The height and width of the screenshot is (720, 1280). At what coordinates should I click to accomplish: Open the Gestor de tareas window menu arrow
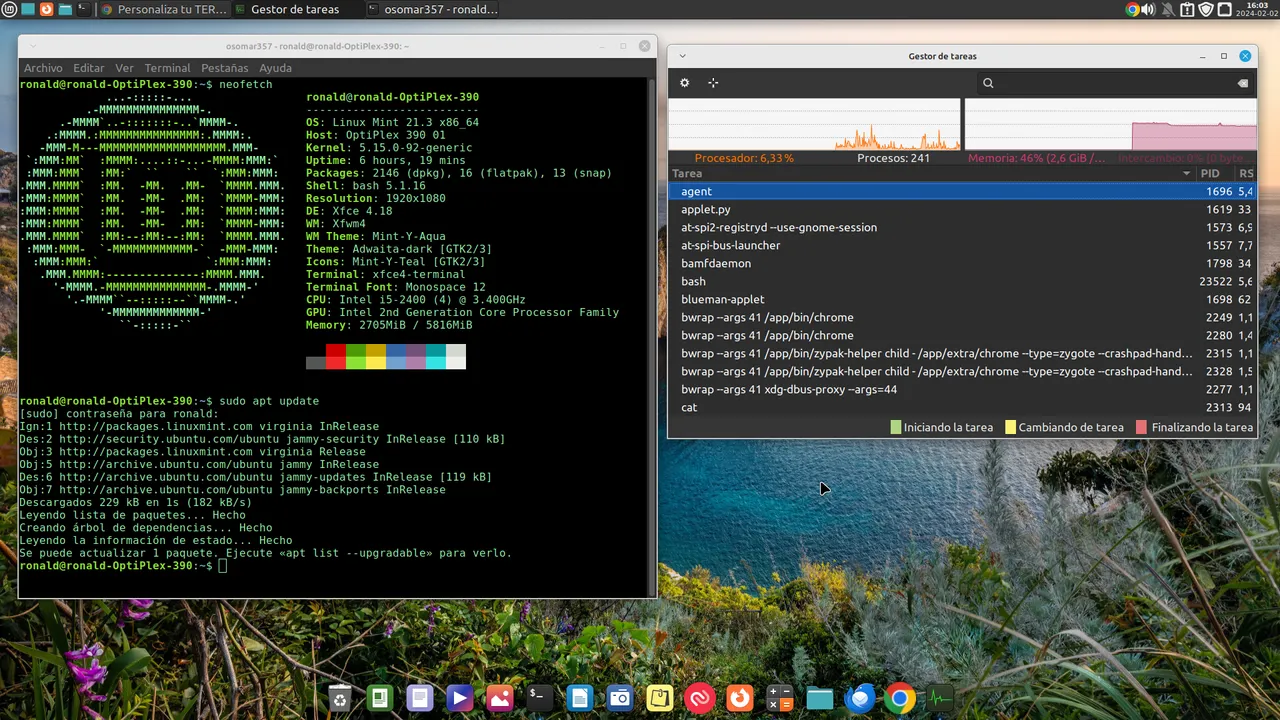681,56
